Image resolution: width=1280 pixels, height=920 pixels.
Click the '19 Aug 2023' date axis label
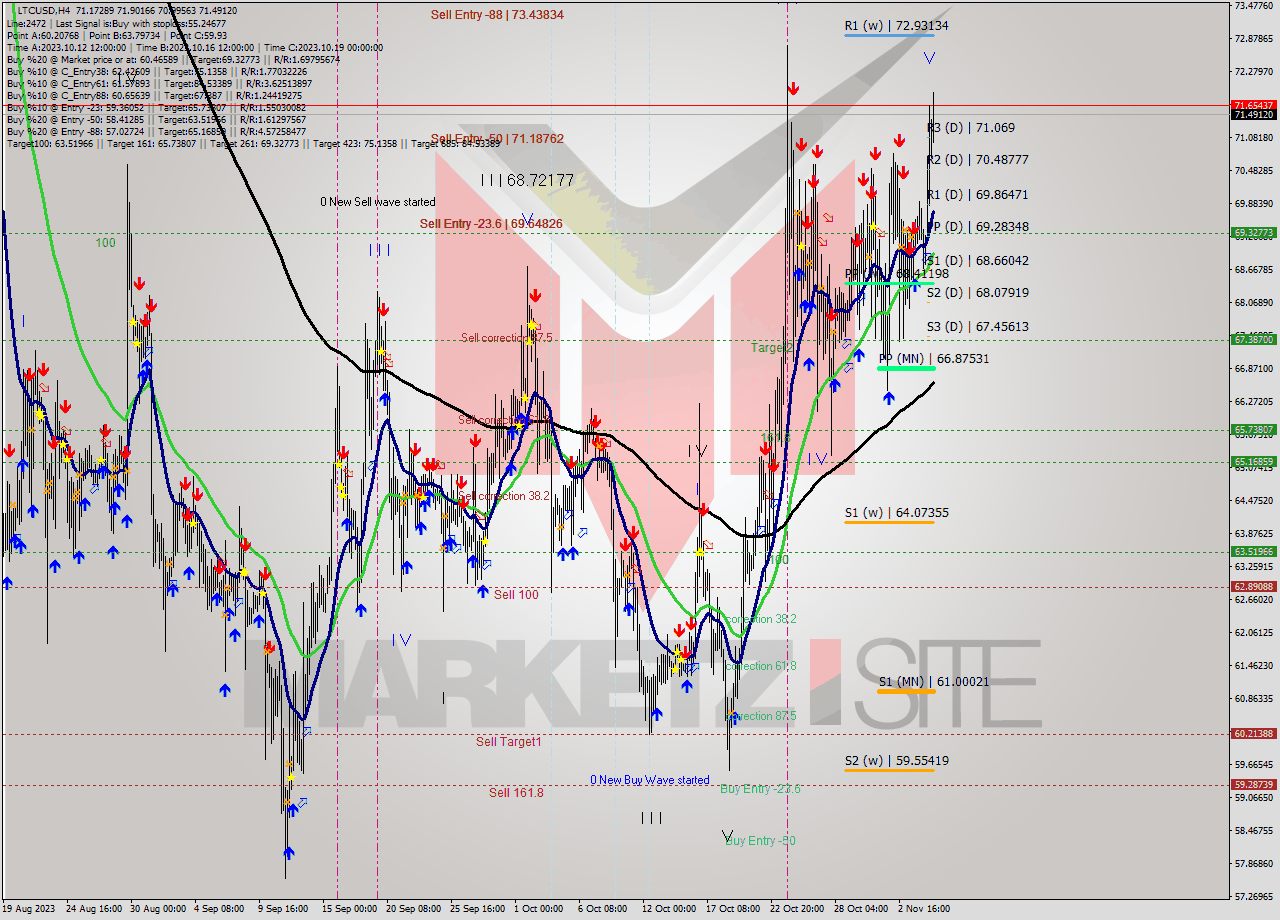30,909
